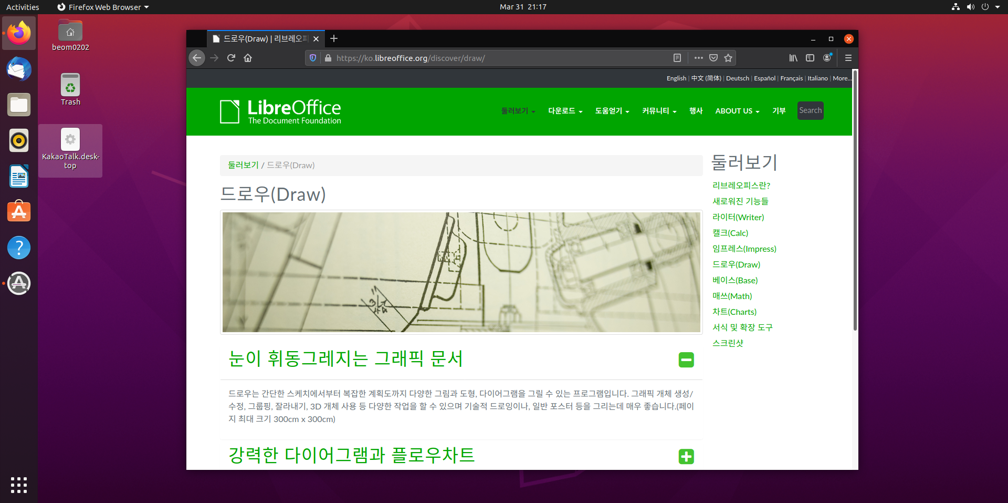Open sidebar link 매쓰(Math)
This screenshot has width=1008, height=503.
tap(732, 296)
